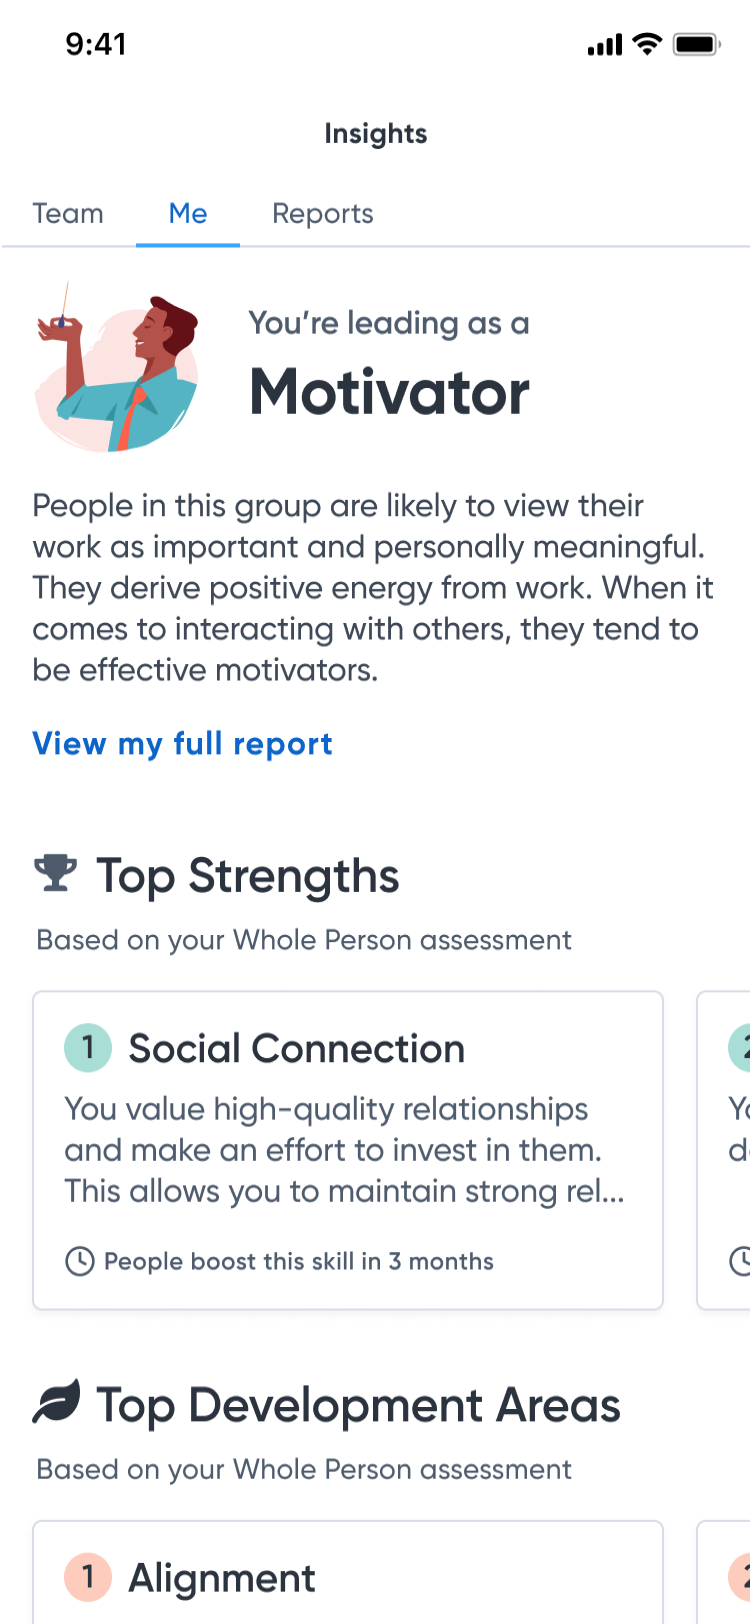Tap the trophy icon beside Top Strengths
750x1624 pixels.
[55, 873]
